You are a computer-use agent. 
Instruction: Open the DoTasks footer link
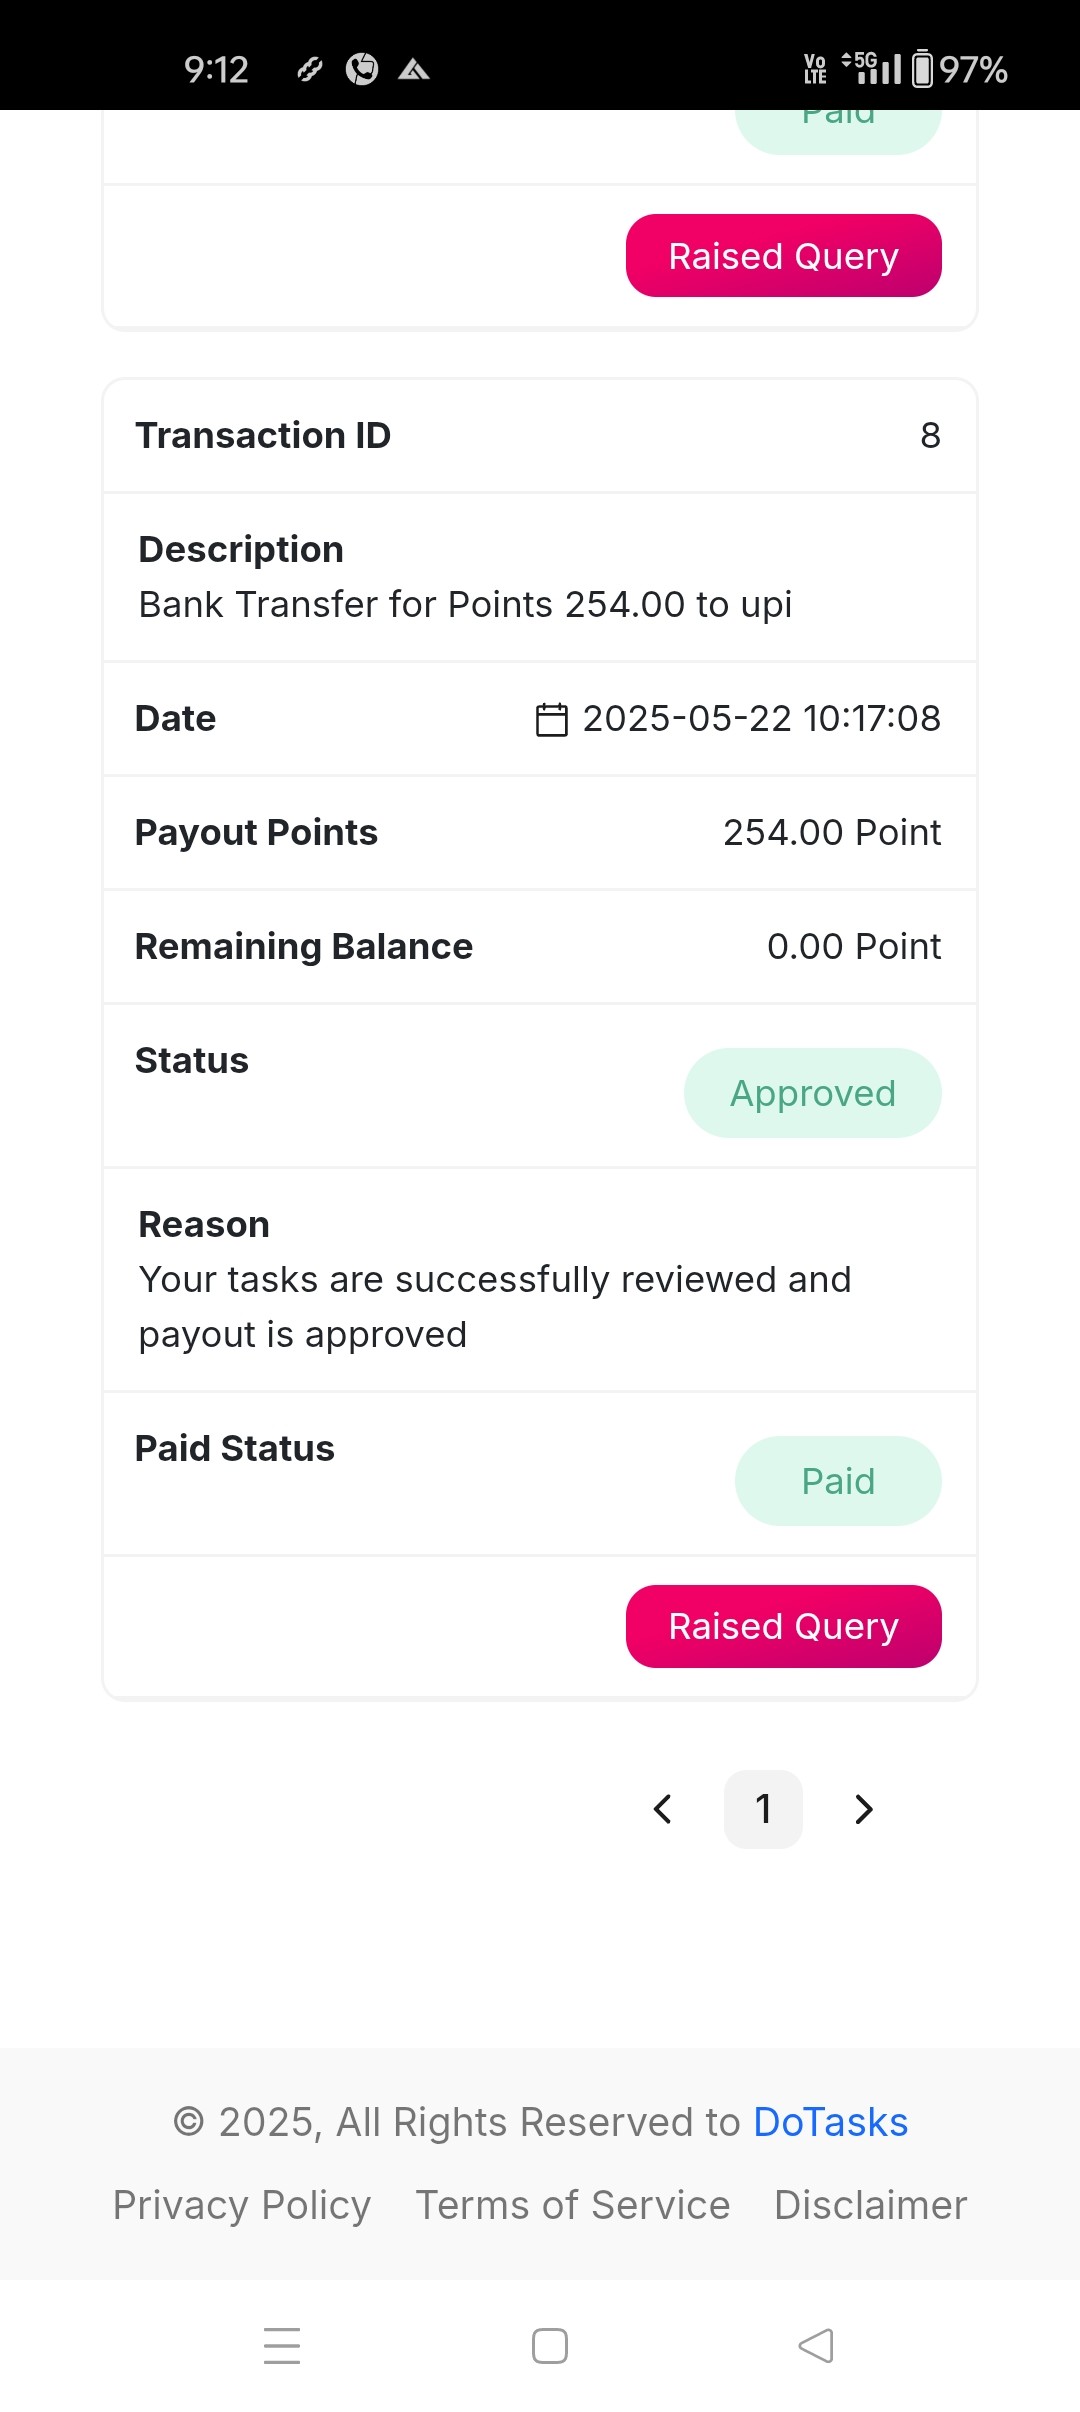pos(830,2122)
